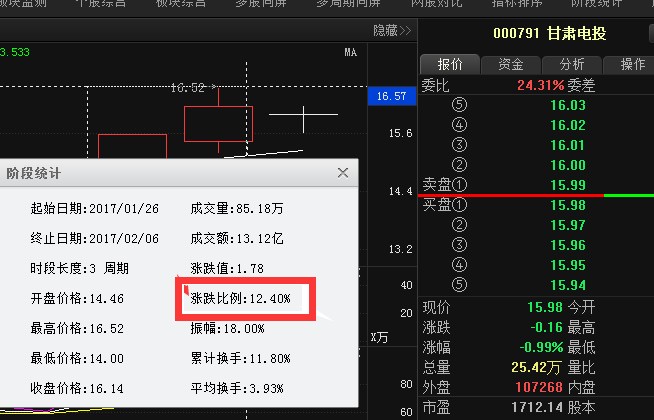654x420 pixels.
Task: Click the 委比 24.31% value
Action: coord(541,86)
